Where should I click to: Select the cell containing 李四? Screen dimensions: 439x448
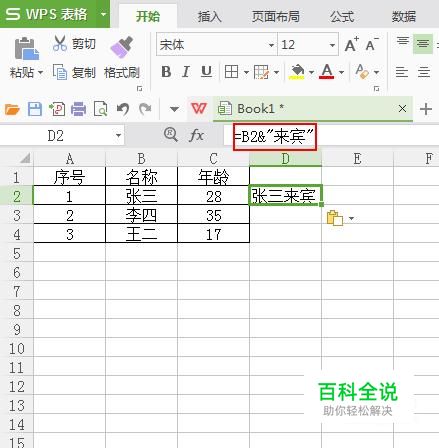(141, 215)
